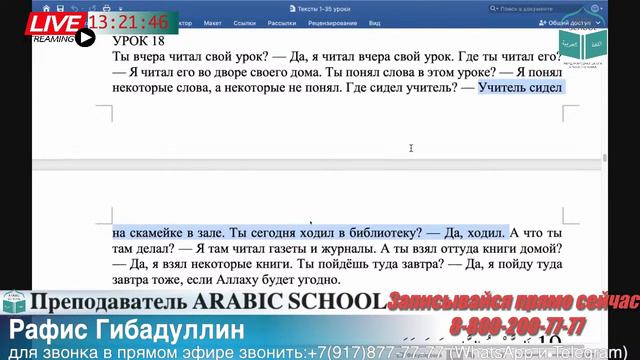Click the Home icon in Word title bar

(x=46, y=8)
